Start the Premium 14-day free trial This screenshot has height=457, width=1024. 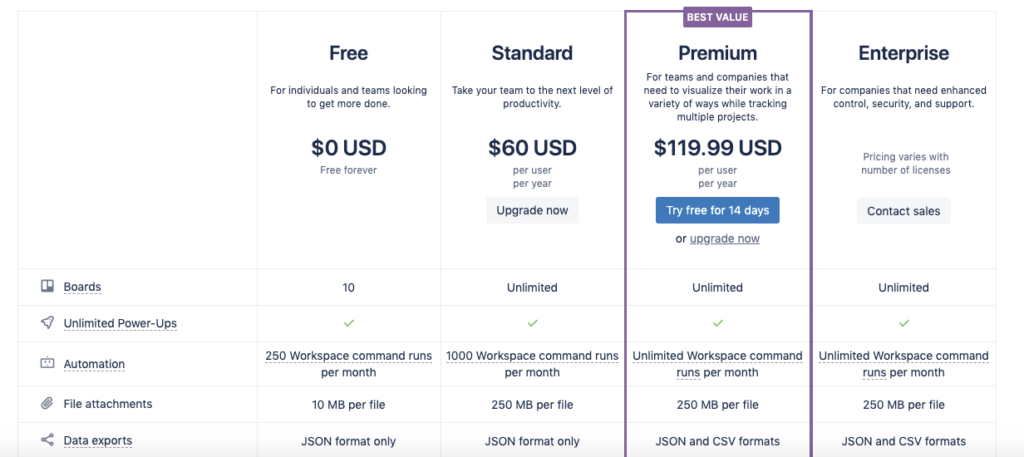point(718,211)
